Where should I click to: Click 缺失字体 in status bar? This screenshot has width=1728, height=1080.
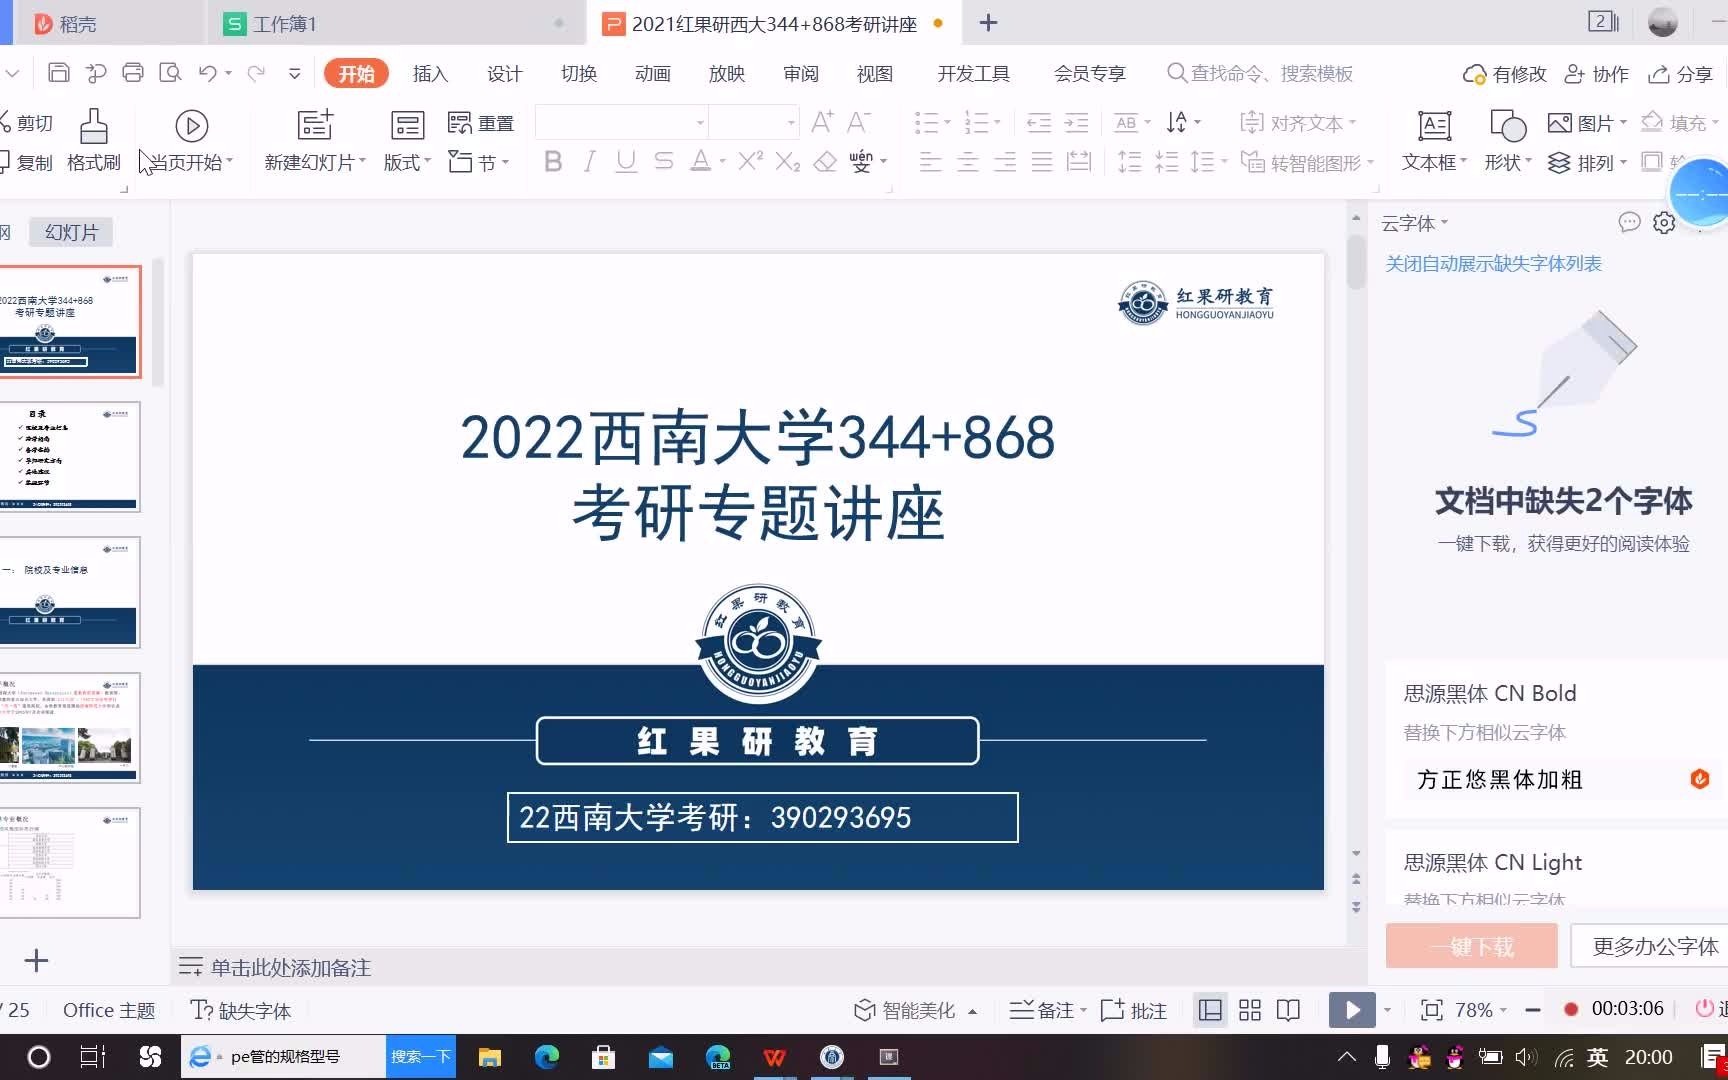241,1010
